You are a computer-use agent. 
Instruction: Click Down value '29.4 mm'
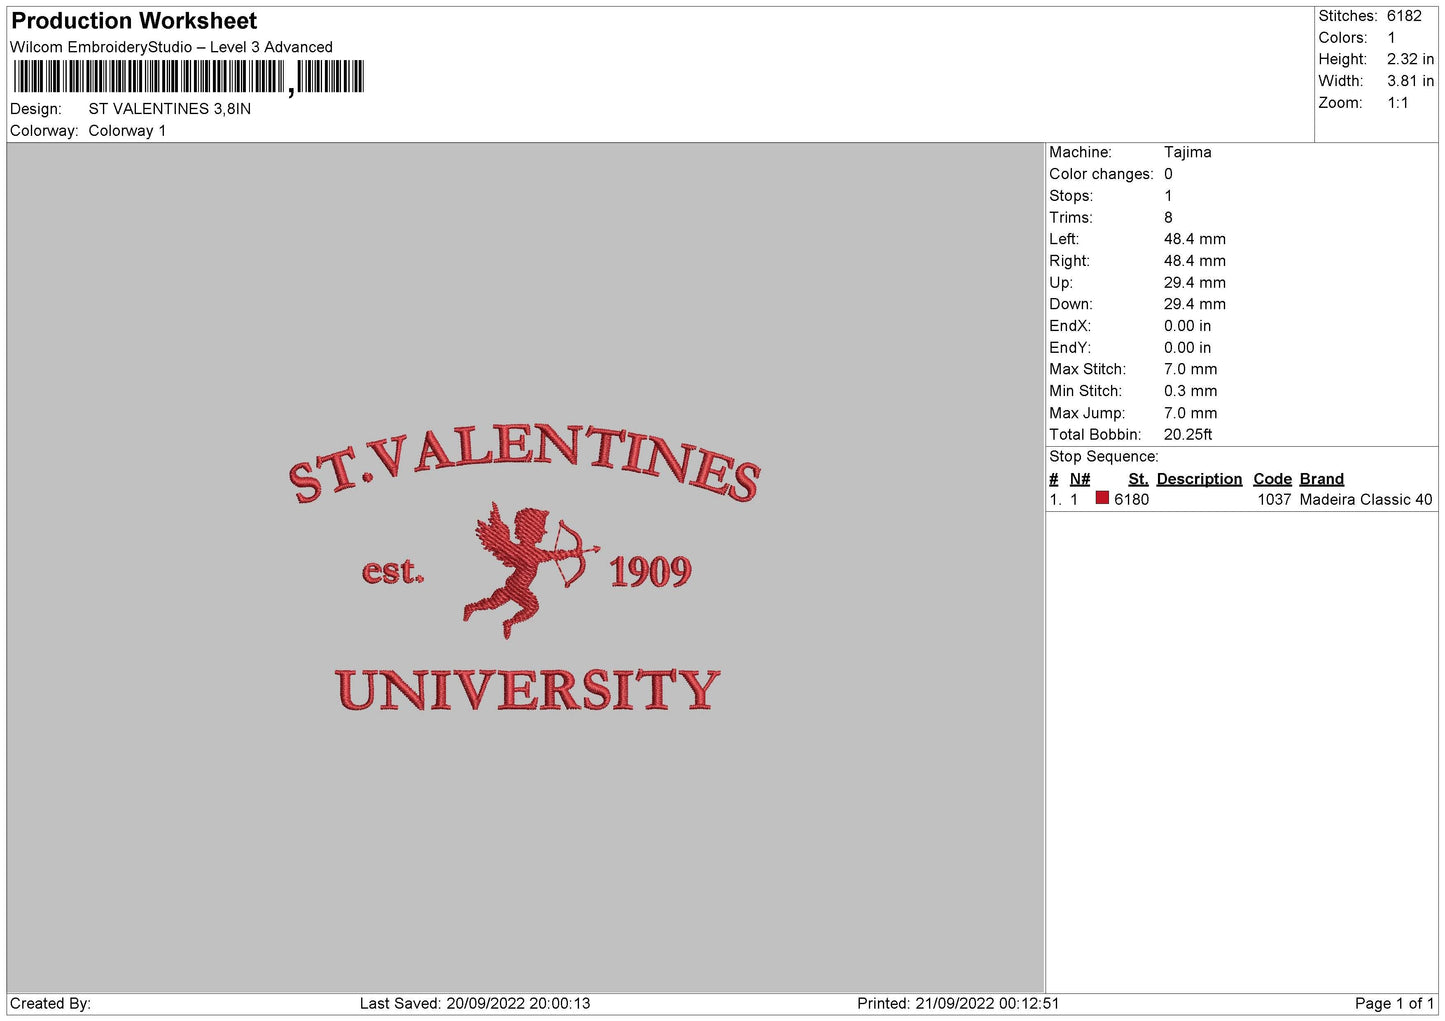pos(1194,304)
